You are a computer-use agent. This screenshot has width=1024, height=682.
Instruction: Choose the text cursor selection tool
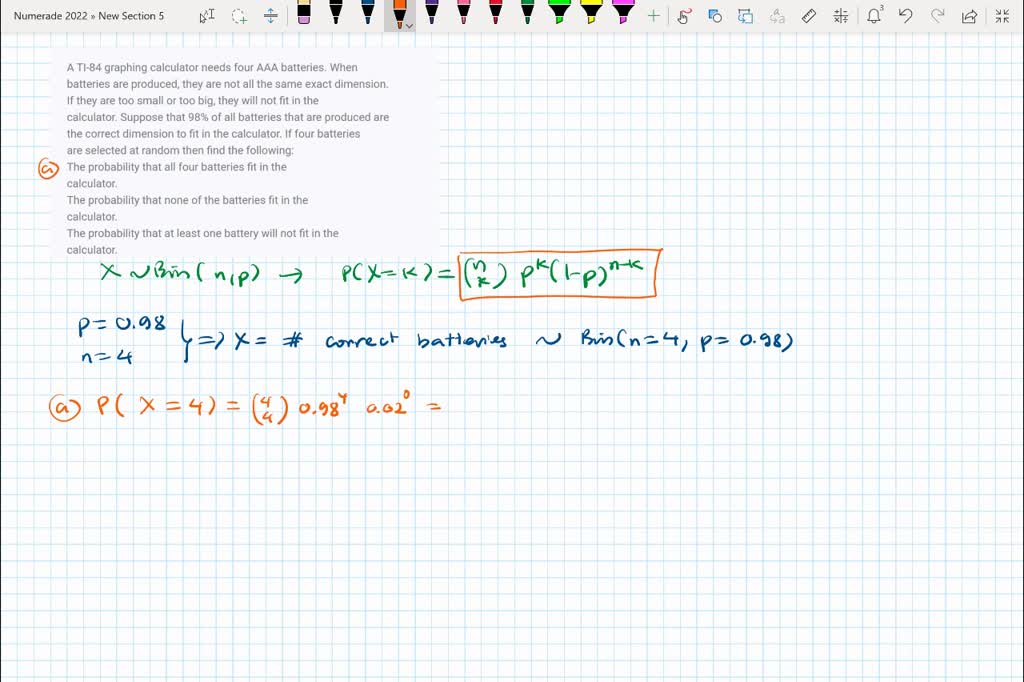click(209, 16)
